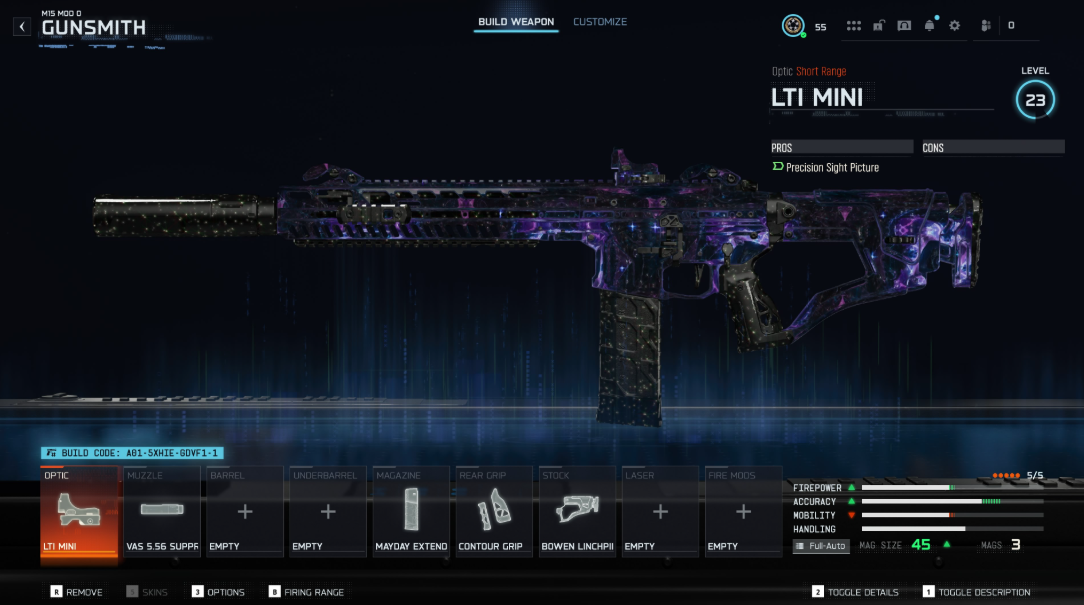Open the settings gear
Image resolution: width=1084 pixels, height=605 pixels.
[955, 26]
